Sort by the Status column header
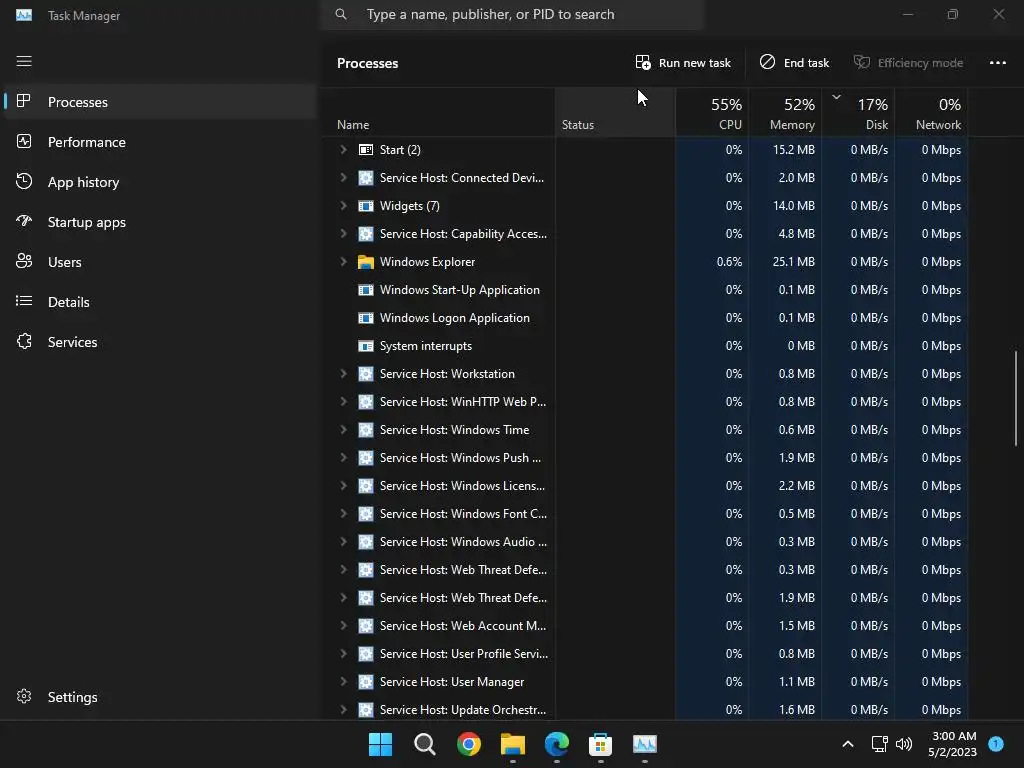The width and height of the screenshot is (1024, 768). (615, 112)
